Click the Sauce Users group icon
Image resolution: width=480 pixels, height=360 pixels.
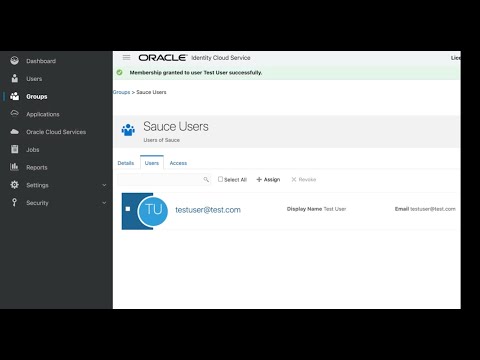coord(128,130)
